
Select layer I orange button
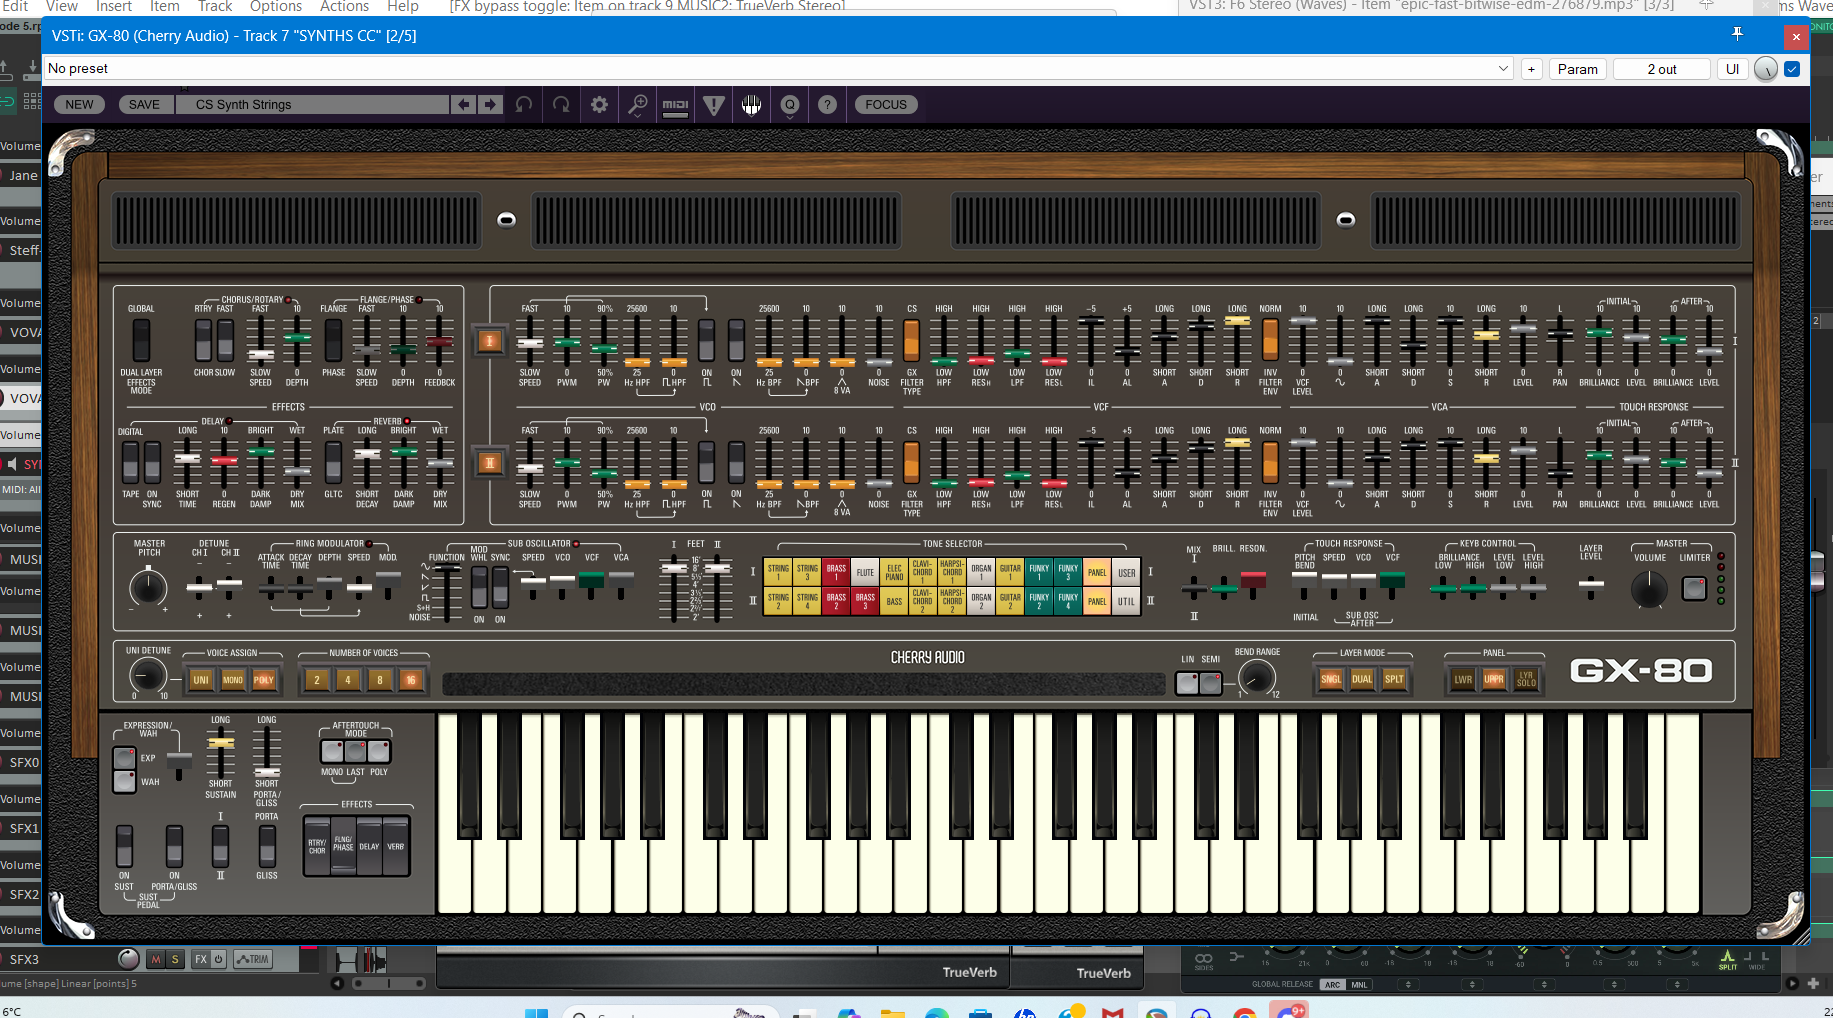490,341
